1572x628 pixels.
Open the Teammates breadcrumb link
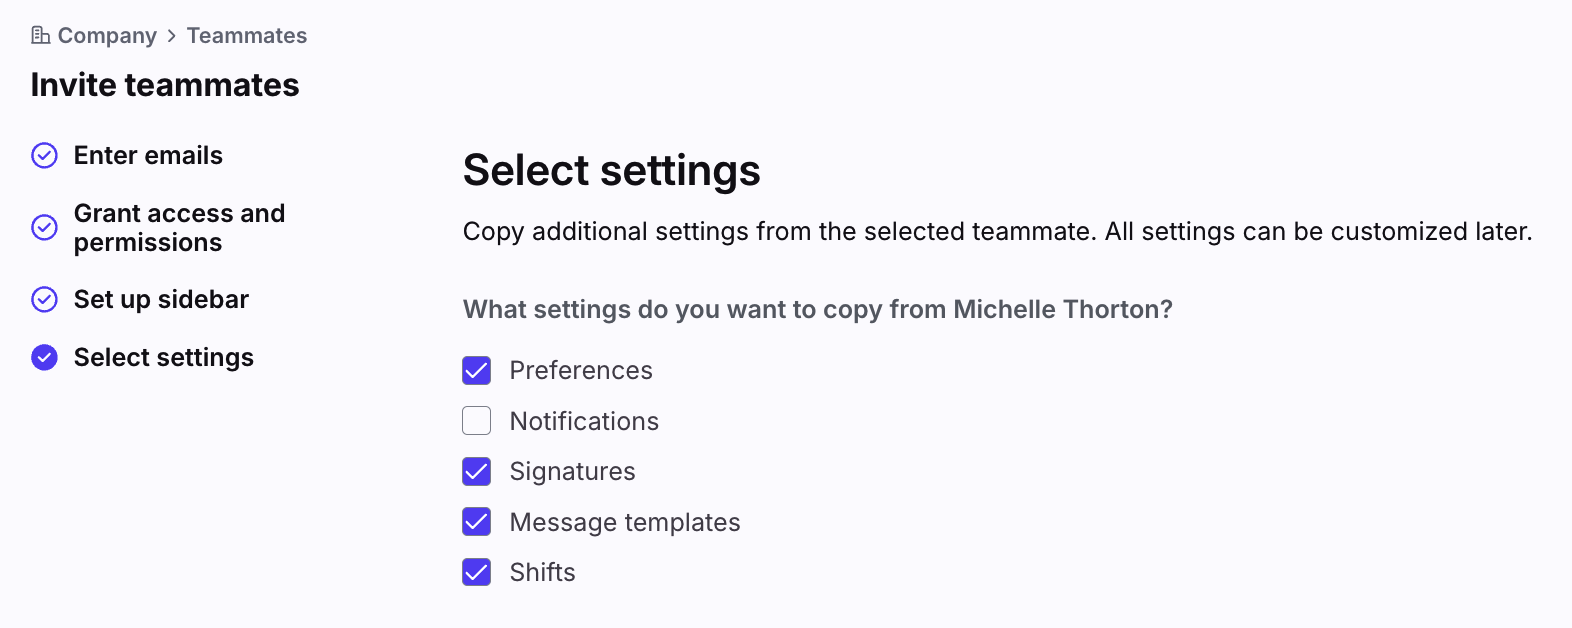coord(247,36)
